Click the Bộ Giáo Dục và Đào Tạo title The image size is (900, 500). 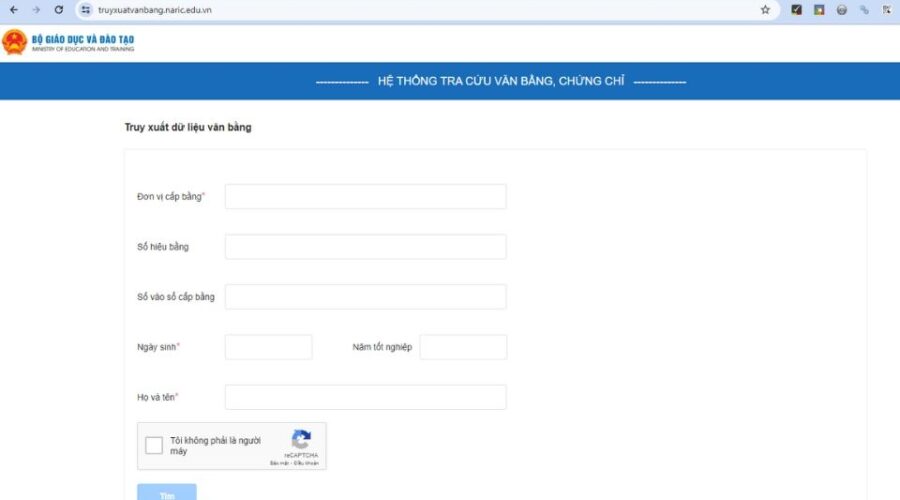83,40
